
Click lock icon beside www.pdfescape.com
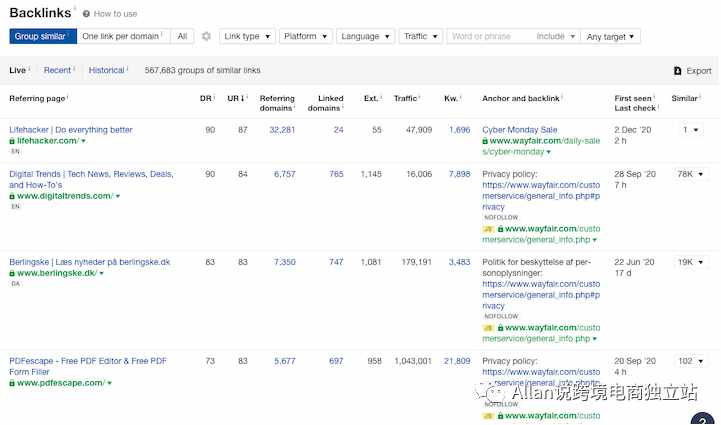12,383
